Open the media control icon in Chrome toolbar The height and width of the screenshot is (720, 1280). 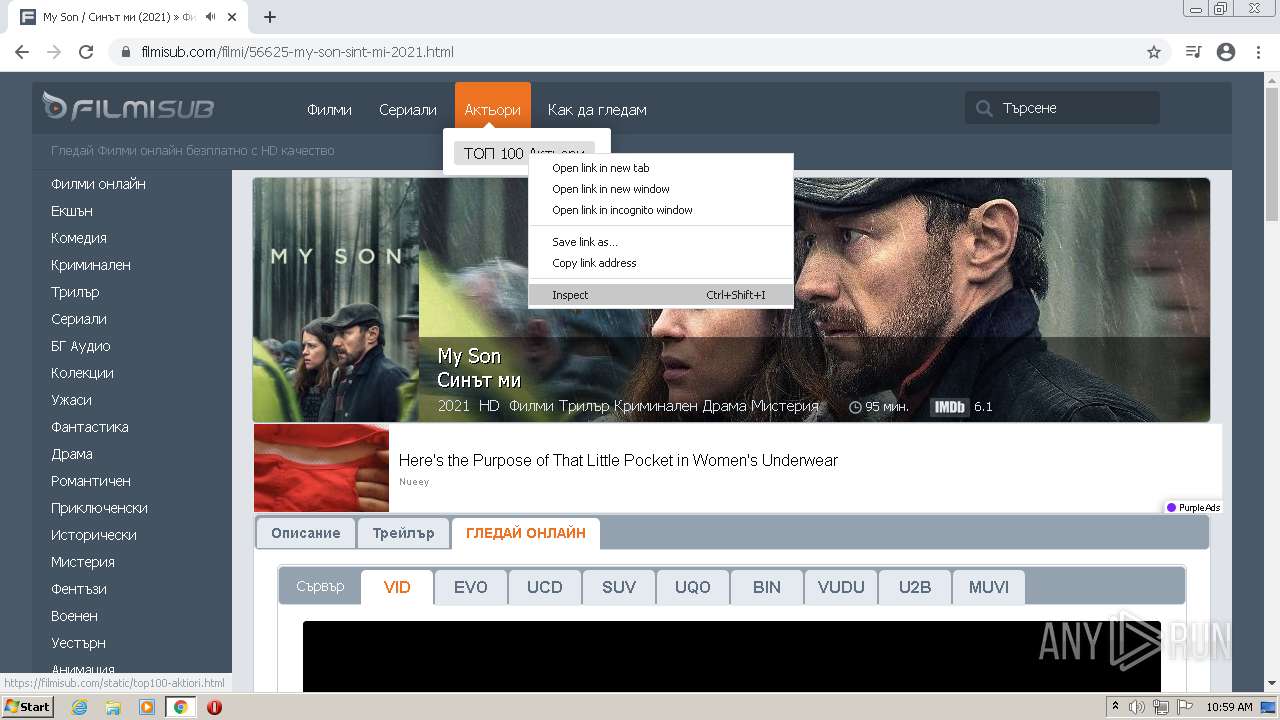(x=1193, y=52)
